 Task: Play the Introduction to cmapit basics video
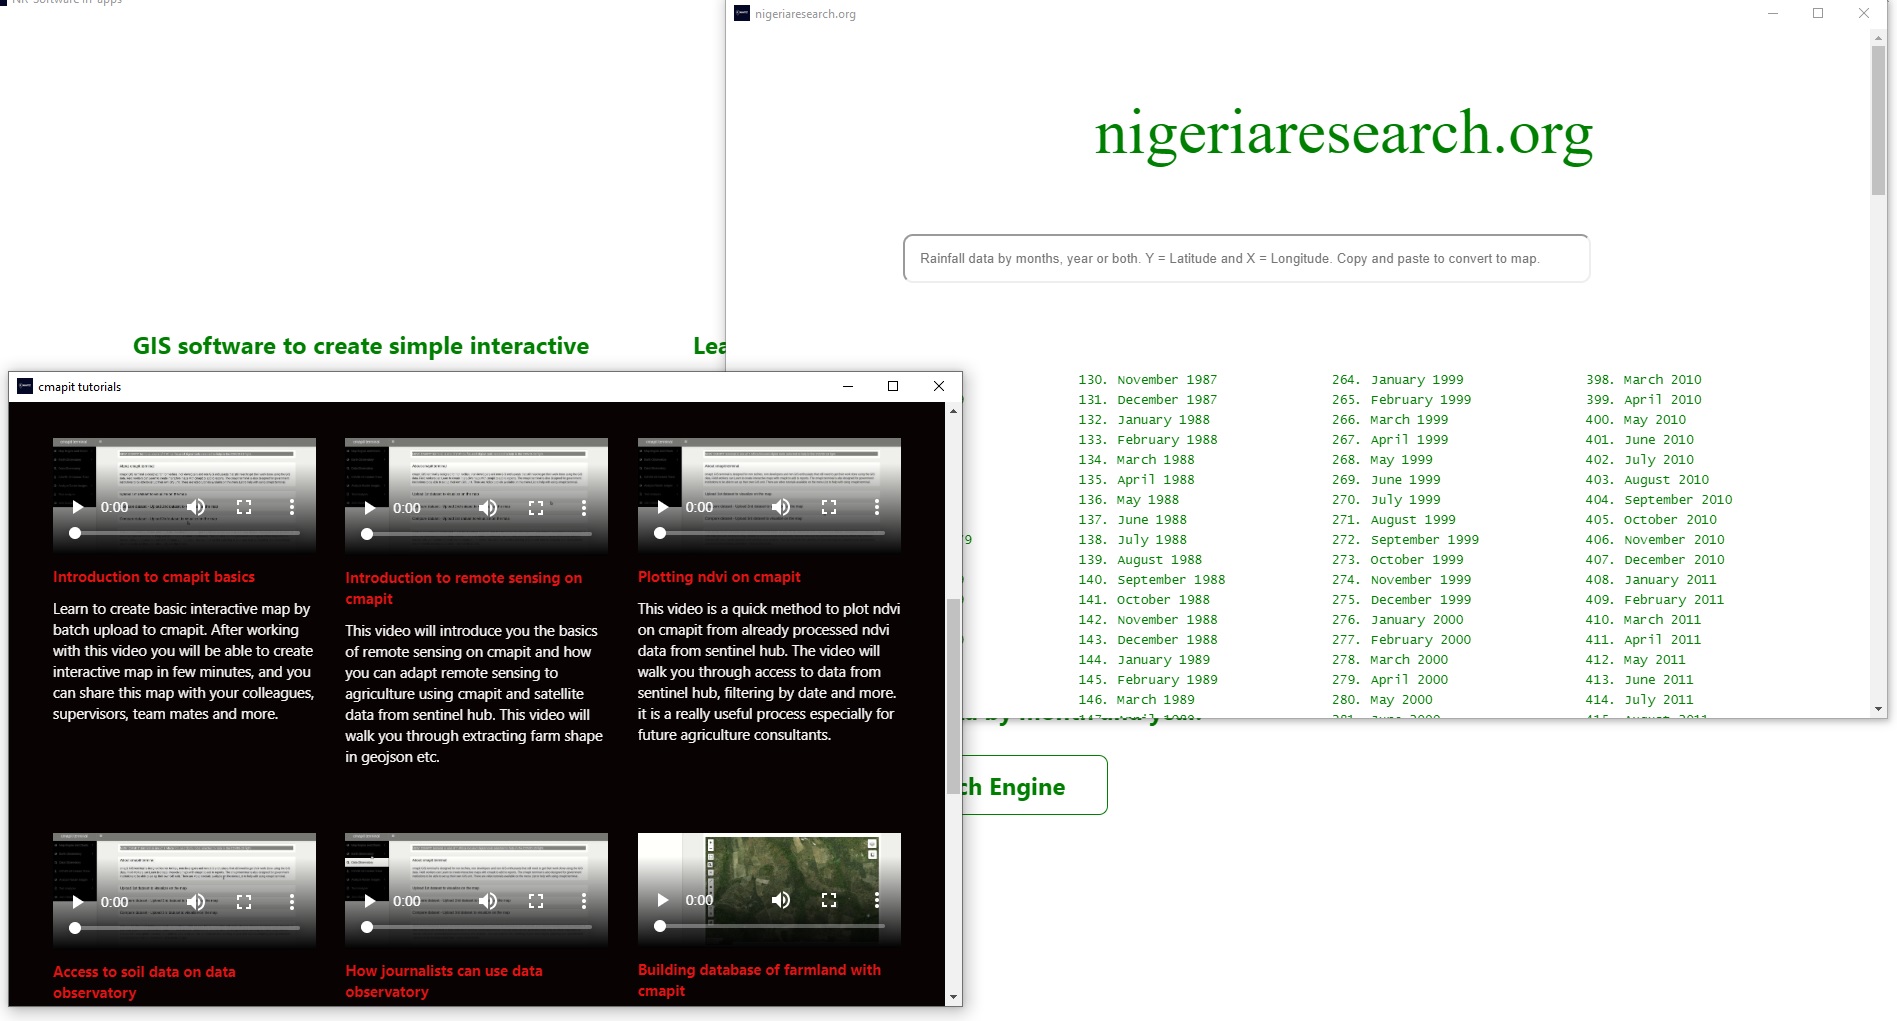click(x=77, y=508)
